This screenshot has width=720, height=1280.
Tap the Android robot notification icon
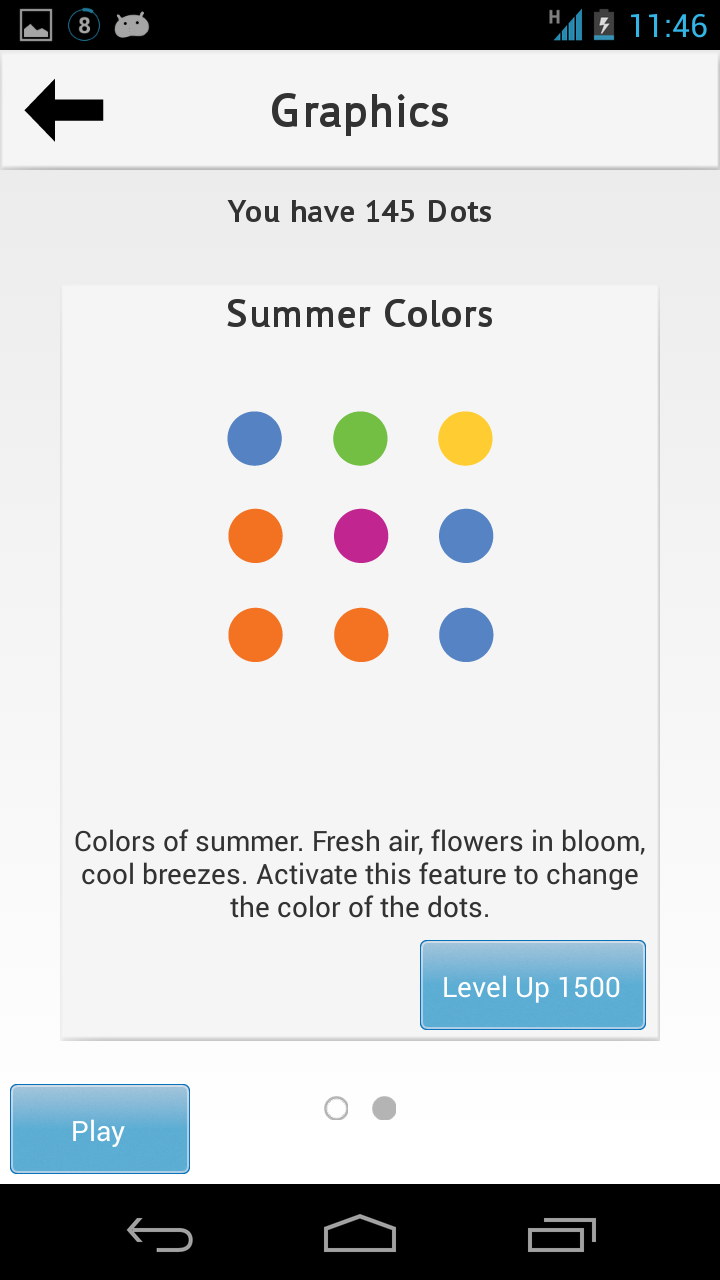coord(132,25)
